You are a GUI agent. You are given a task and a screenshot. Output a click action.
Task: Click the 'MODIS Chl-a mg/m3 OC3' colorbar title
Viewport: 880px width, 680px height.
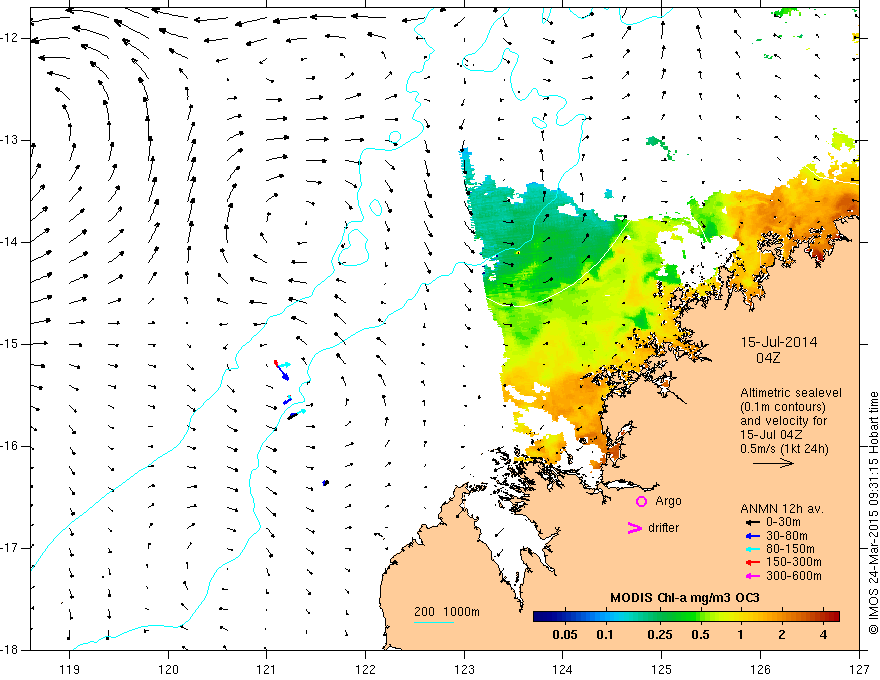click(x=685, y=598)
